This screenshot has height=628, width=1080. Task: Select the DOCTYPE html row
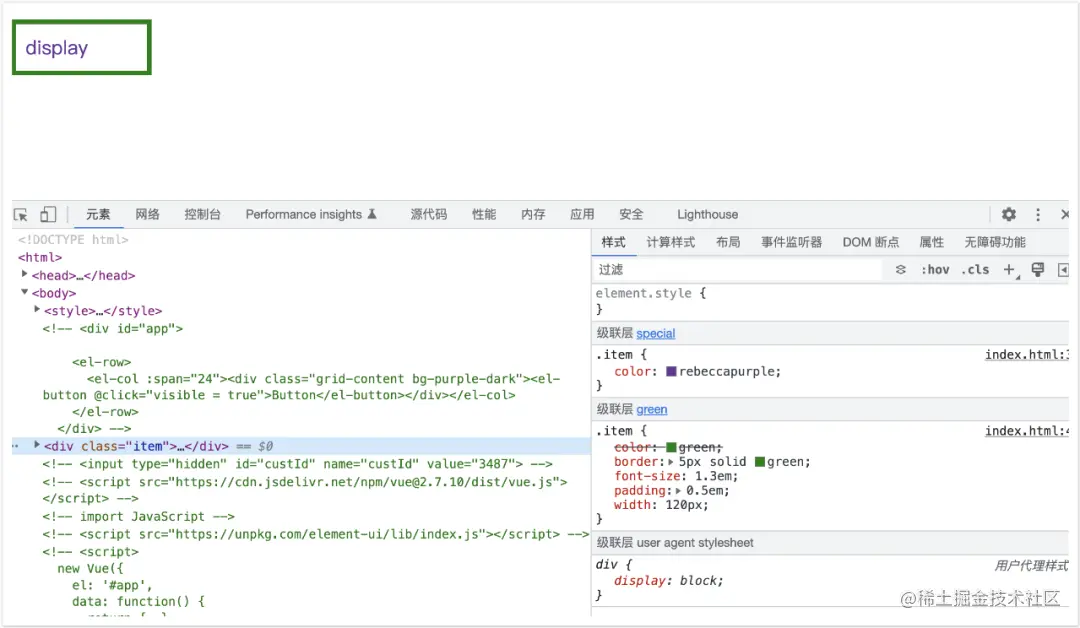[x=73, y=240]
